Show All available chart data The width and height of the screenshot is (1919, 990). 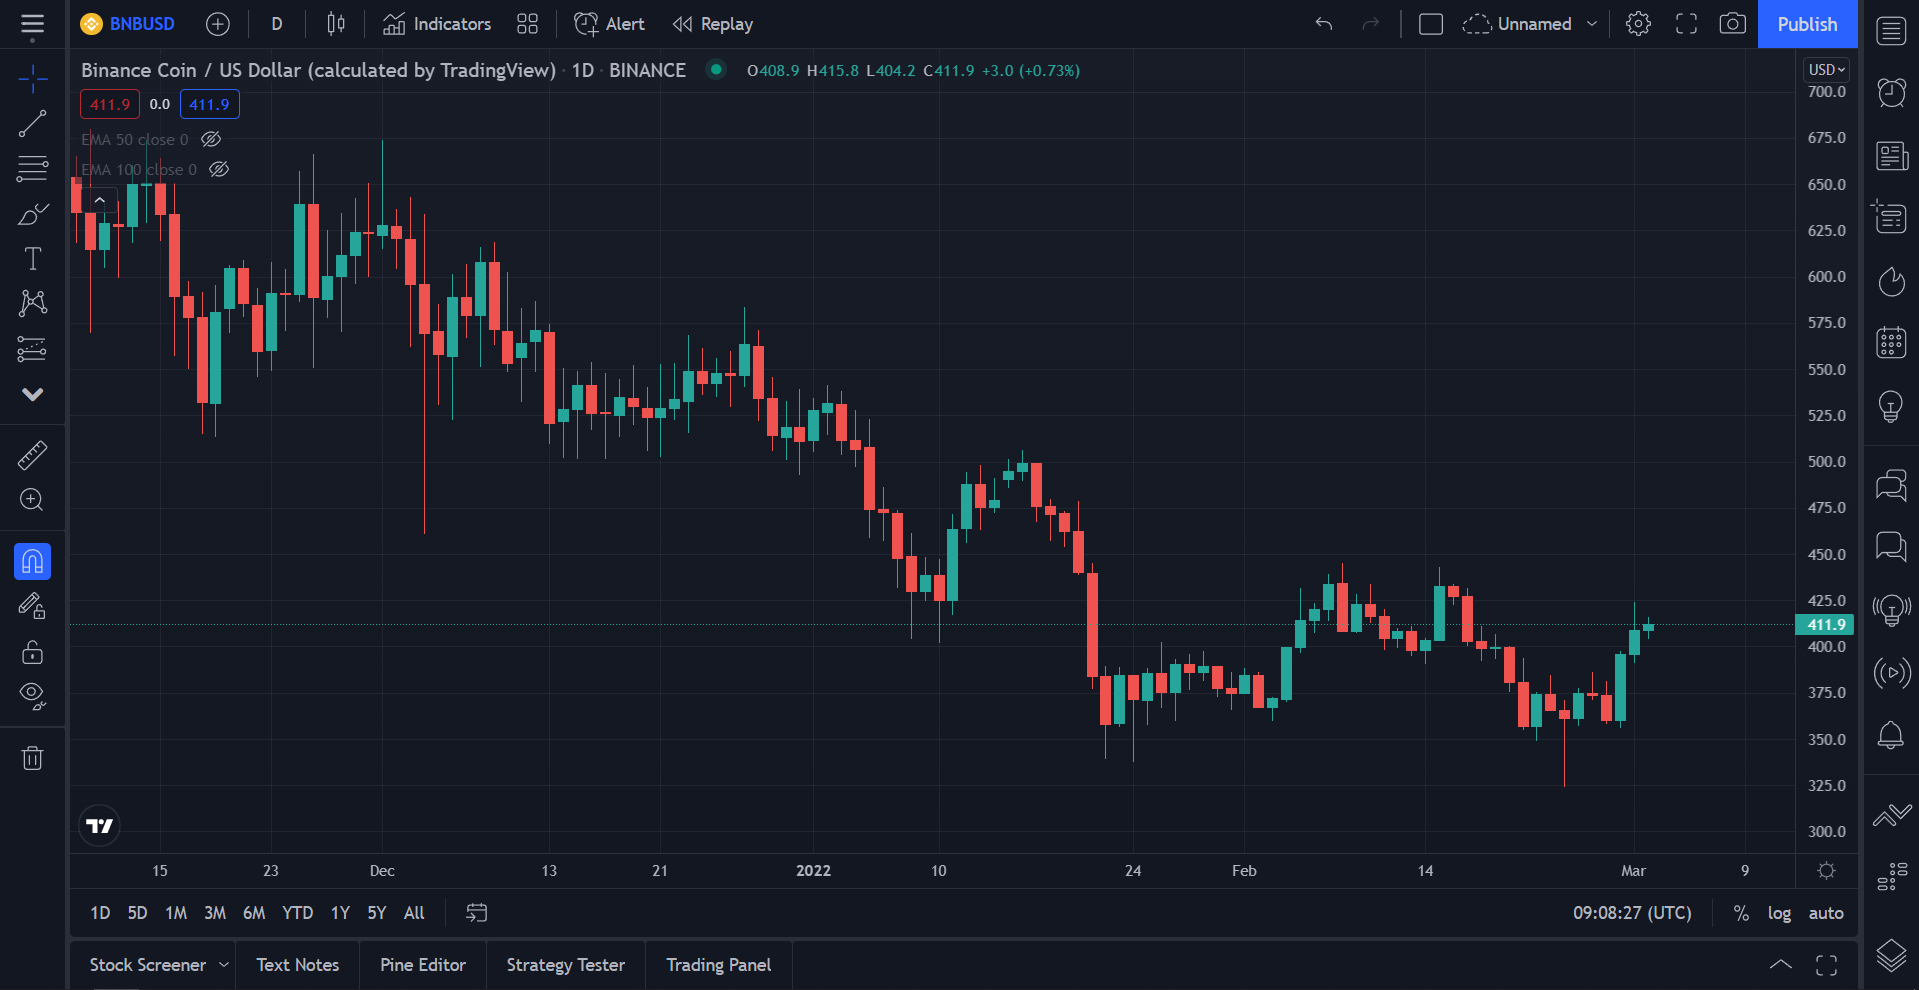414,913
